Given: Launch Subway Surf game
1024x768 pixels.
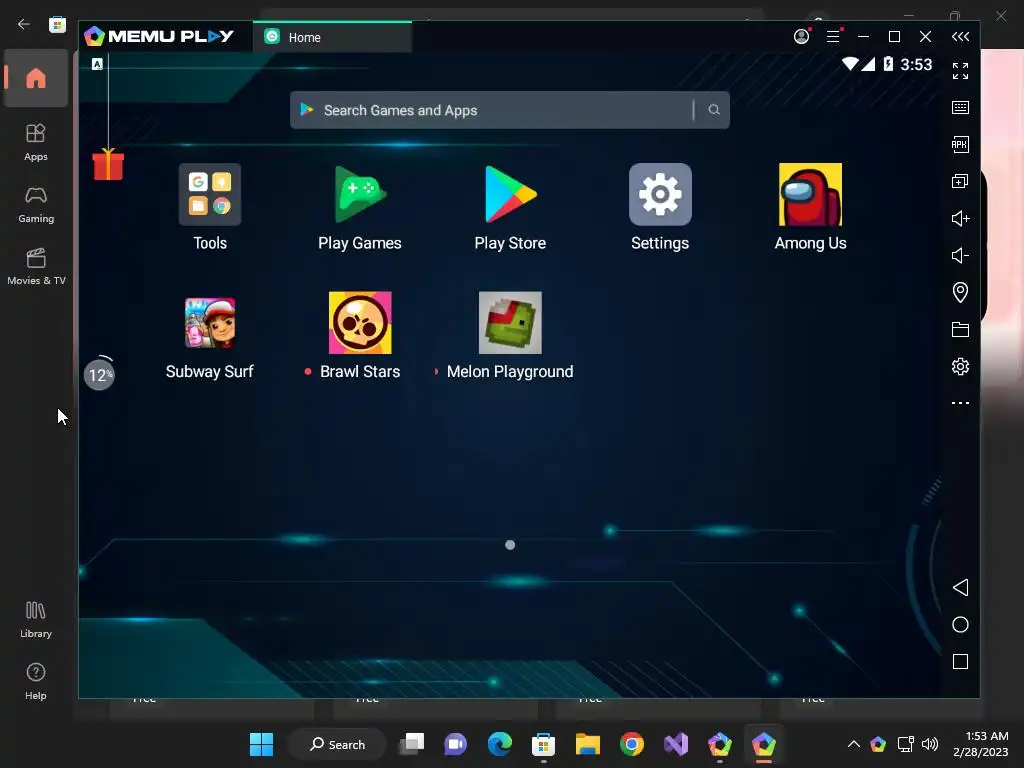Looking at the screenshot, I should coord(210,323).
